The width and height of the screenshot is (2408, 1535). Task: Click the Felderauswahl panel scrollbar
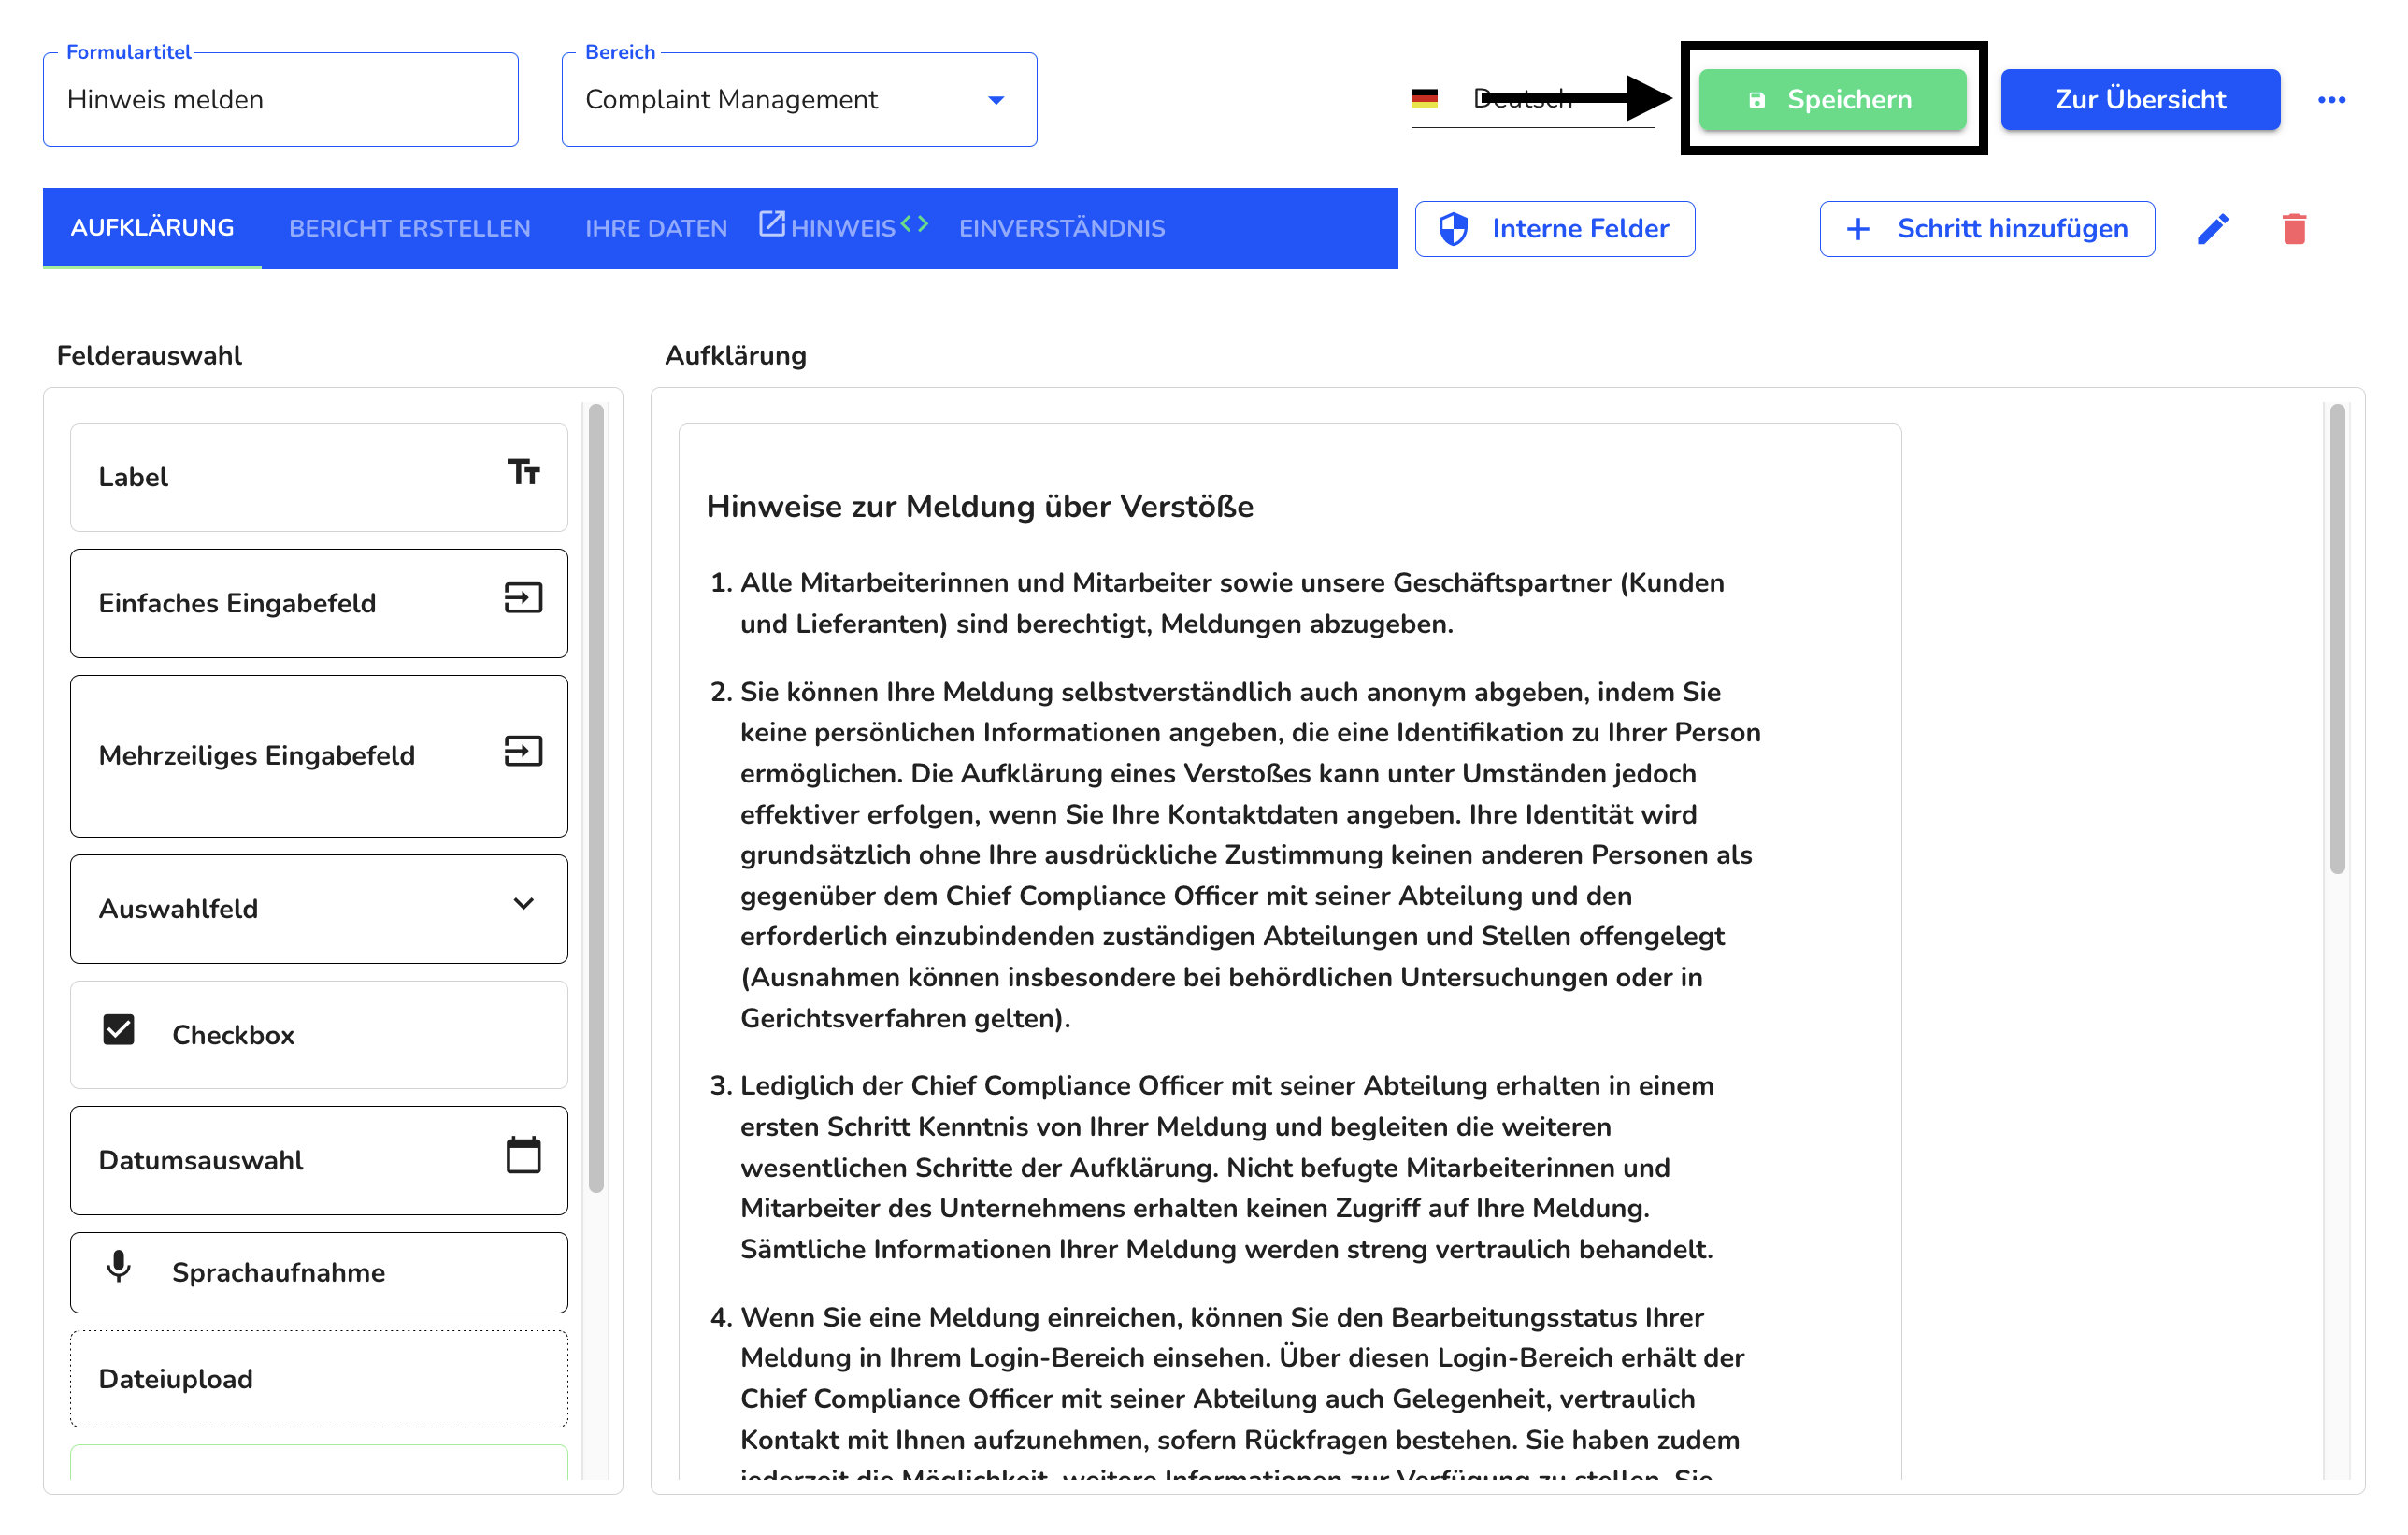(596, 798)
